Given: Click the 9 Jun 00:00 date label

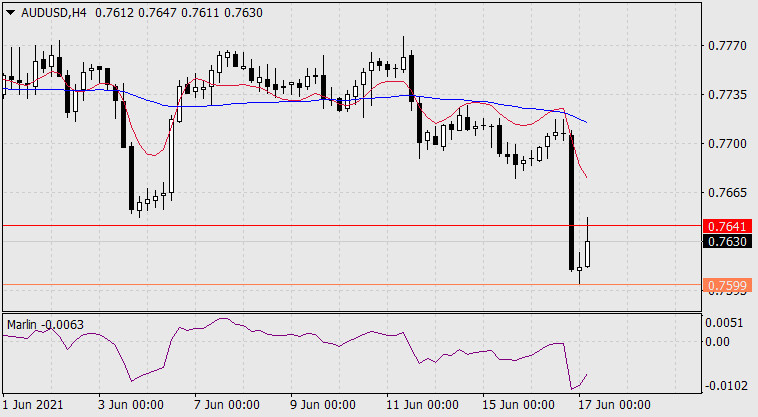Looking at the screenshot, I should (x=323, y=404).
